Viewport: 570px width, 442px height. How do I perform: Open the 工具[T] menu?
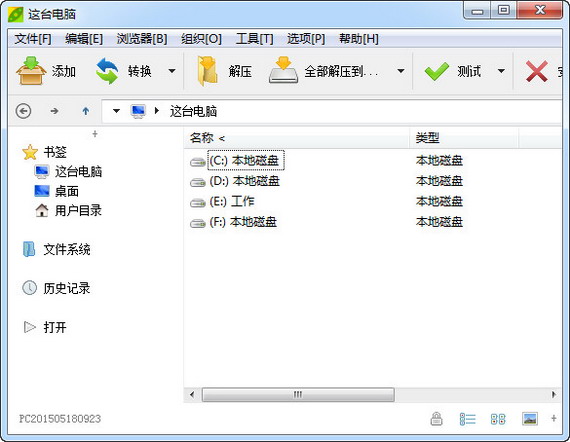pyautogui.click(x=255, y=39)
